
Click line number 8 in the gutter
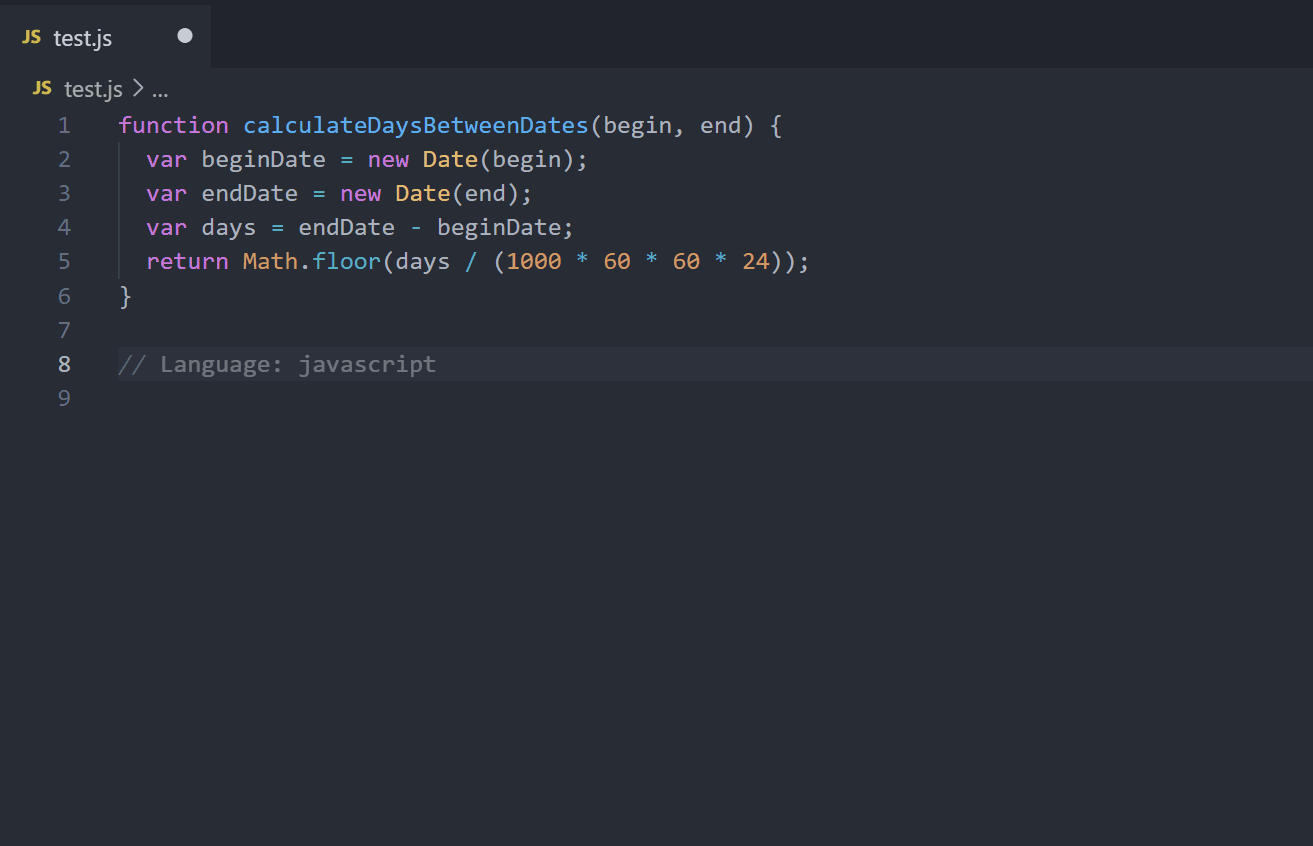point(64,364)
